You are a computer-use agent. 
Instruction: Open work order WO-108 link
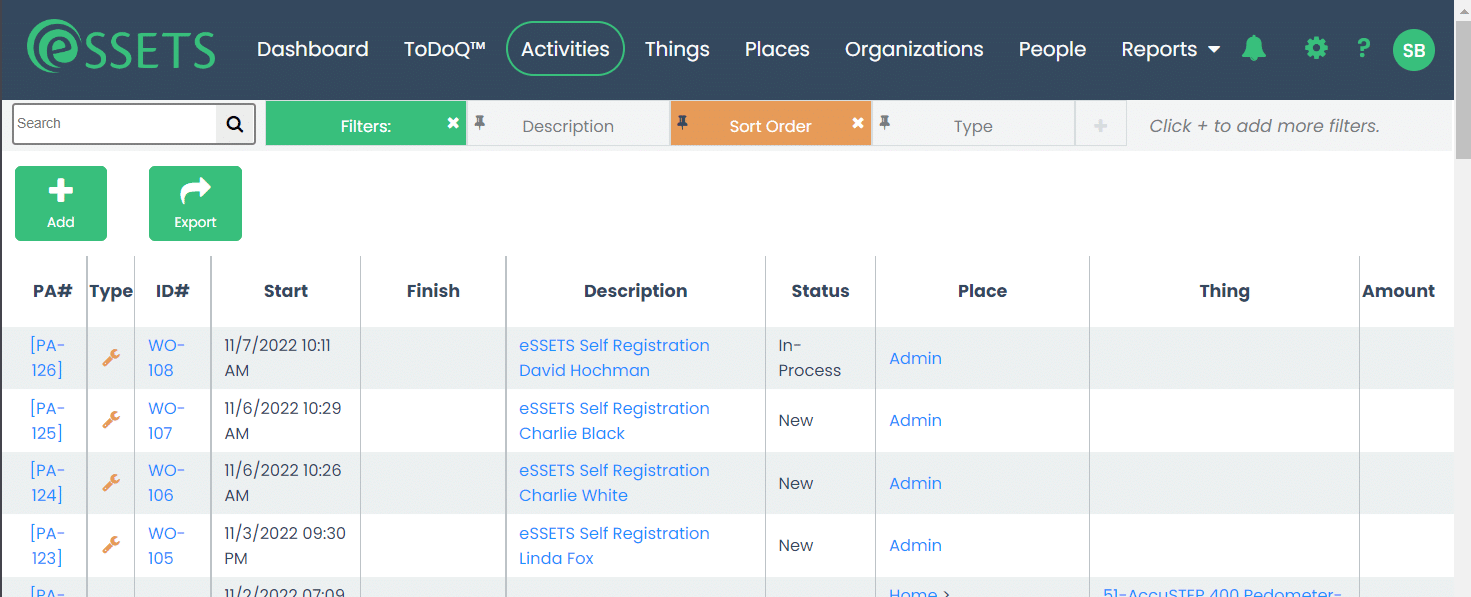click(166, 358)
